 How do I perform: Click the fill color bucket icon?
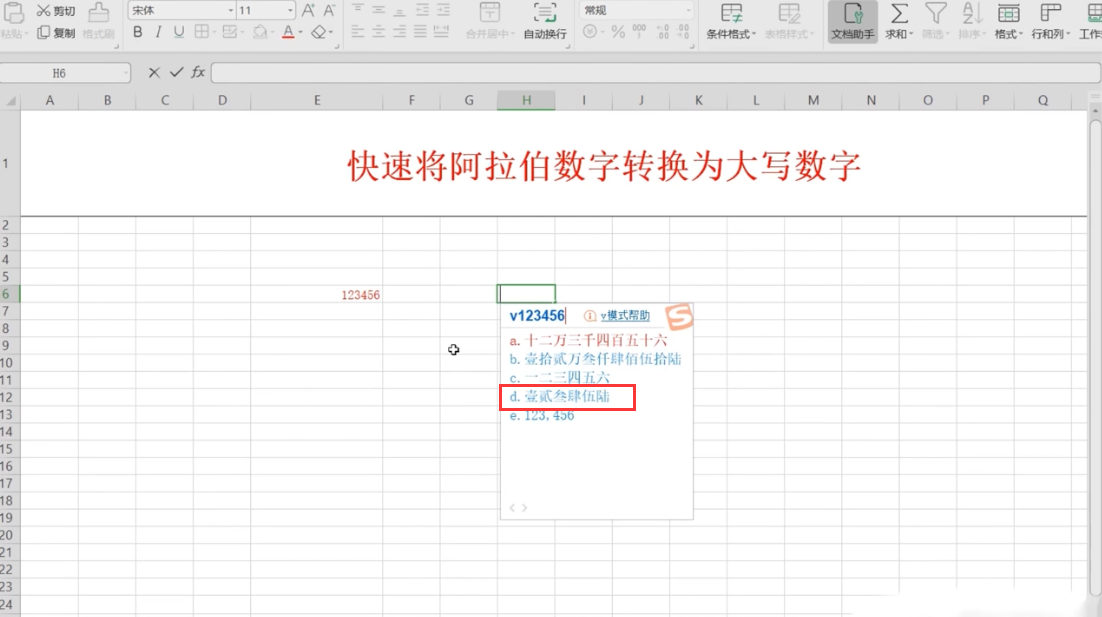click(259, 32)
